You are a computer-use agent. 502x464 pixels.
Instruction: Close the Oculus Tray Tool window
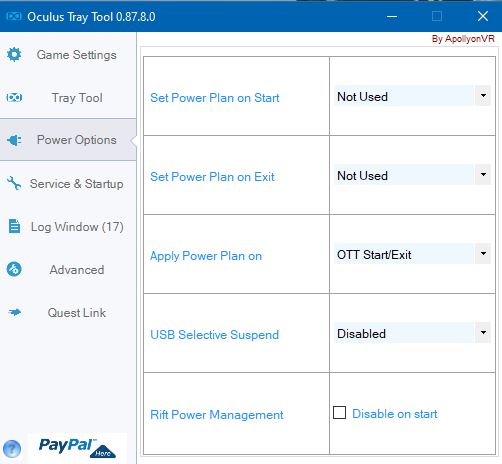point(483,16)
